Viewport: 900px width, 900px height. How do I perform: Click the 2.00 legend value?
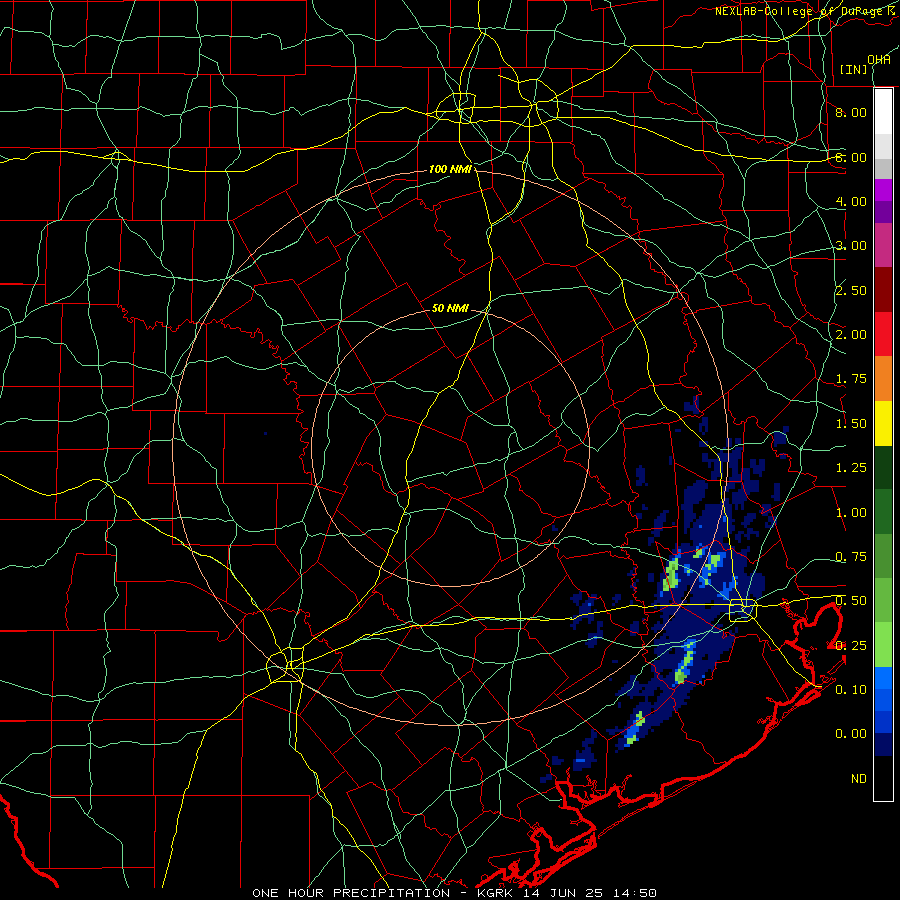851,335
